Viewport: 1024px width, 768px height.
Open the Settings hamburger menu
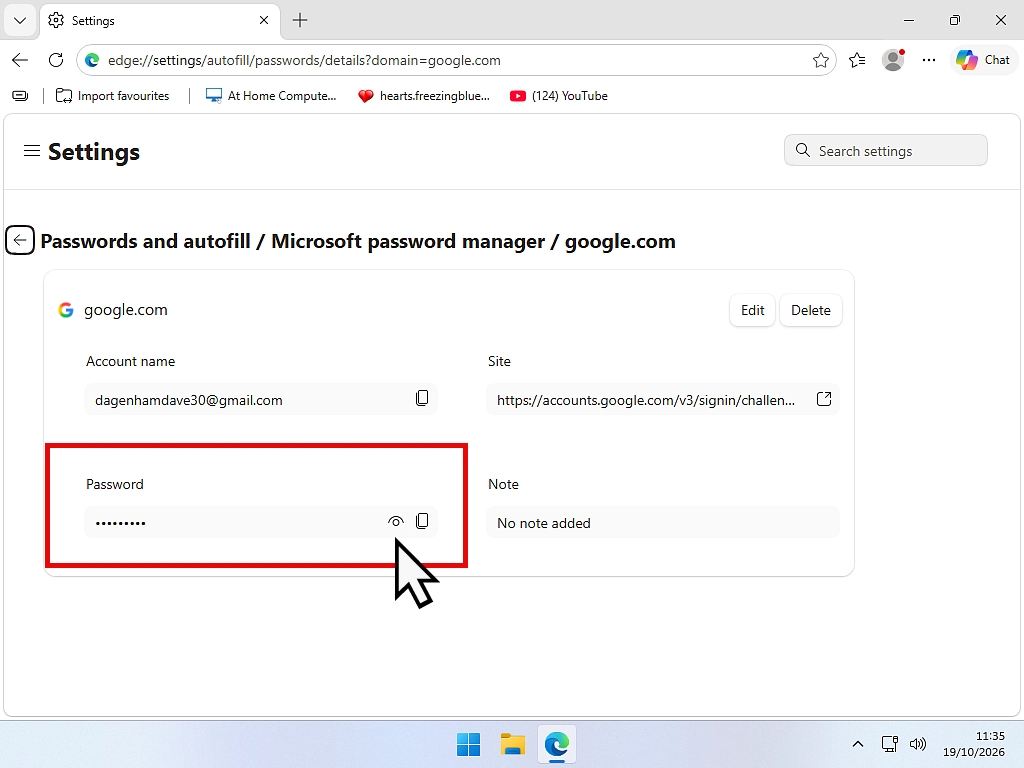31,151
